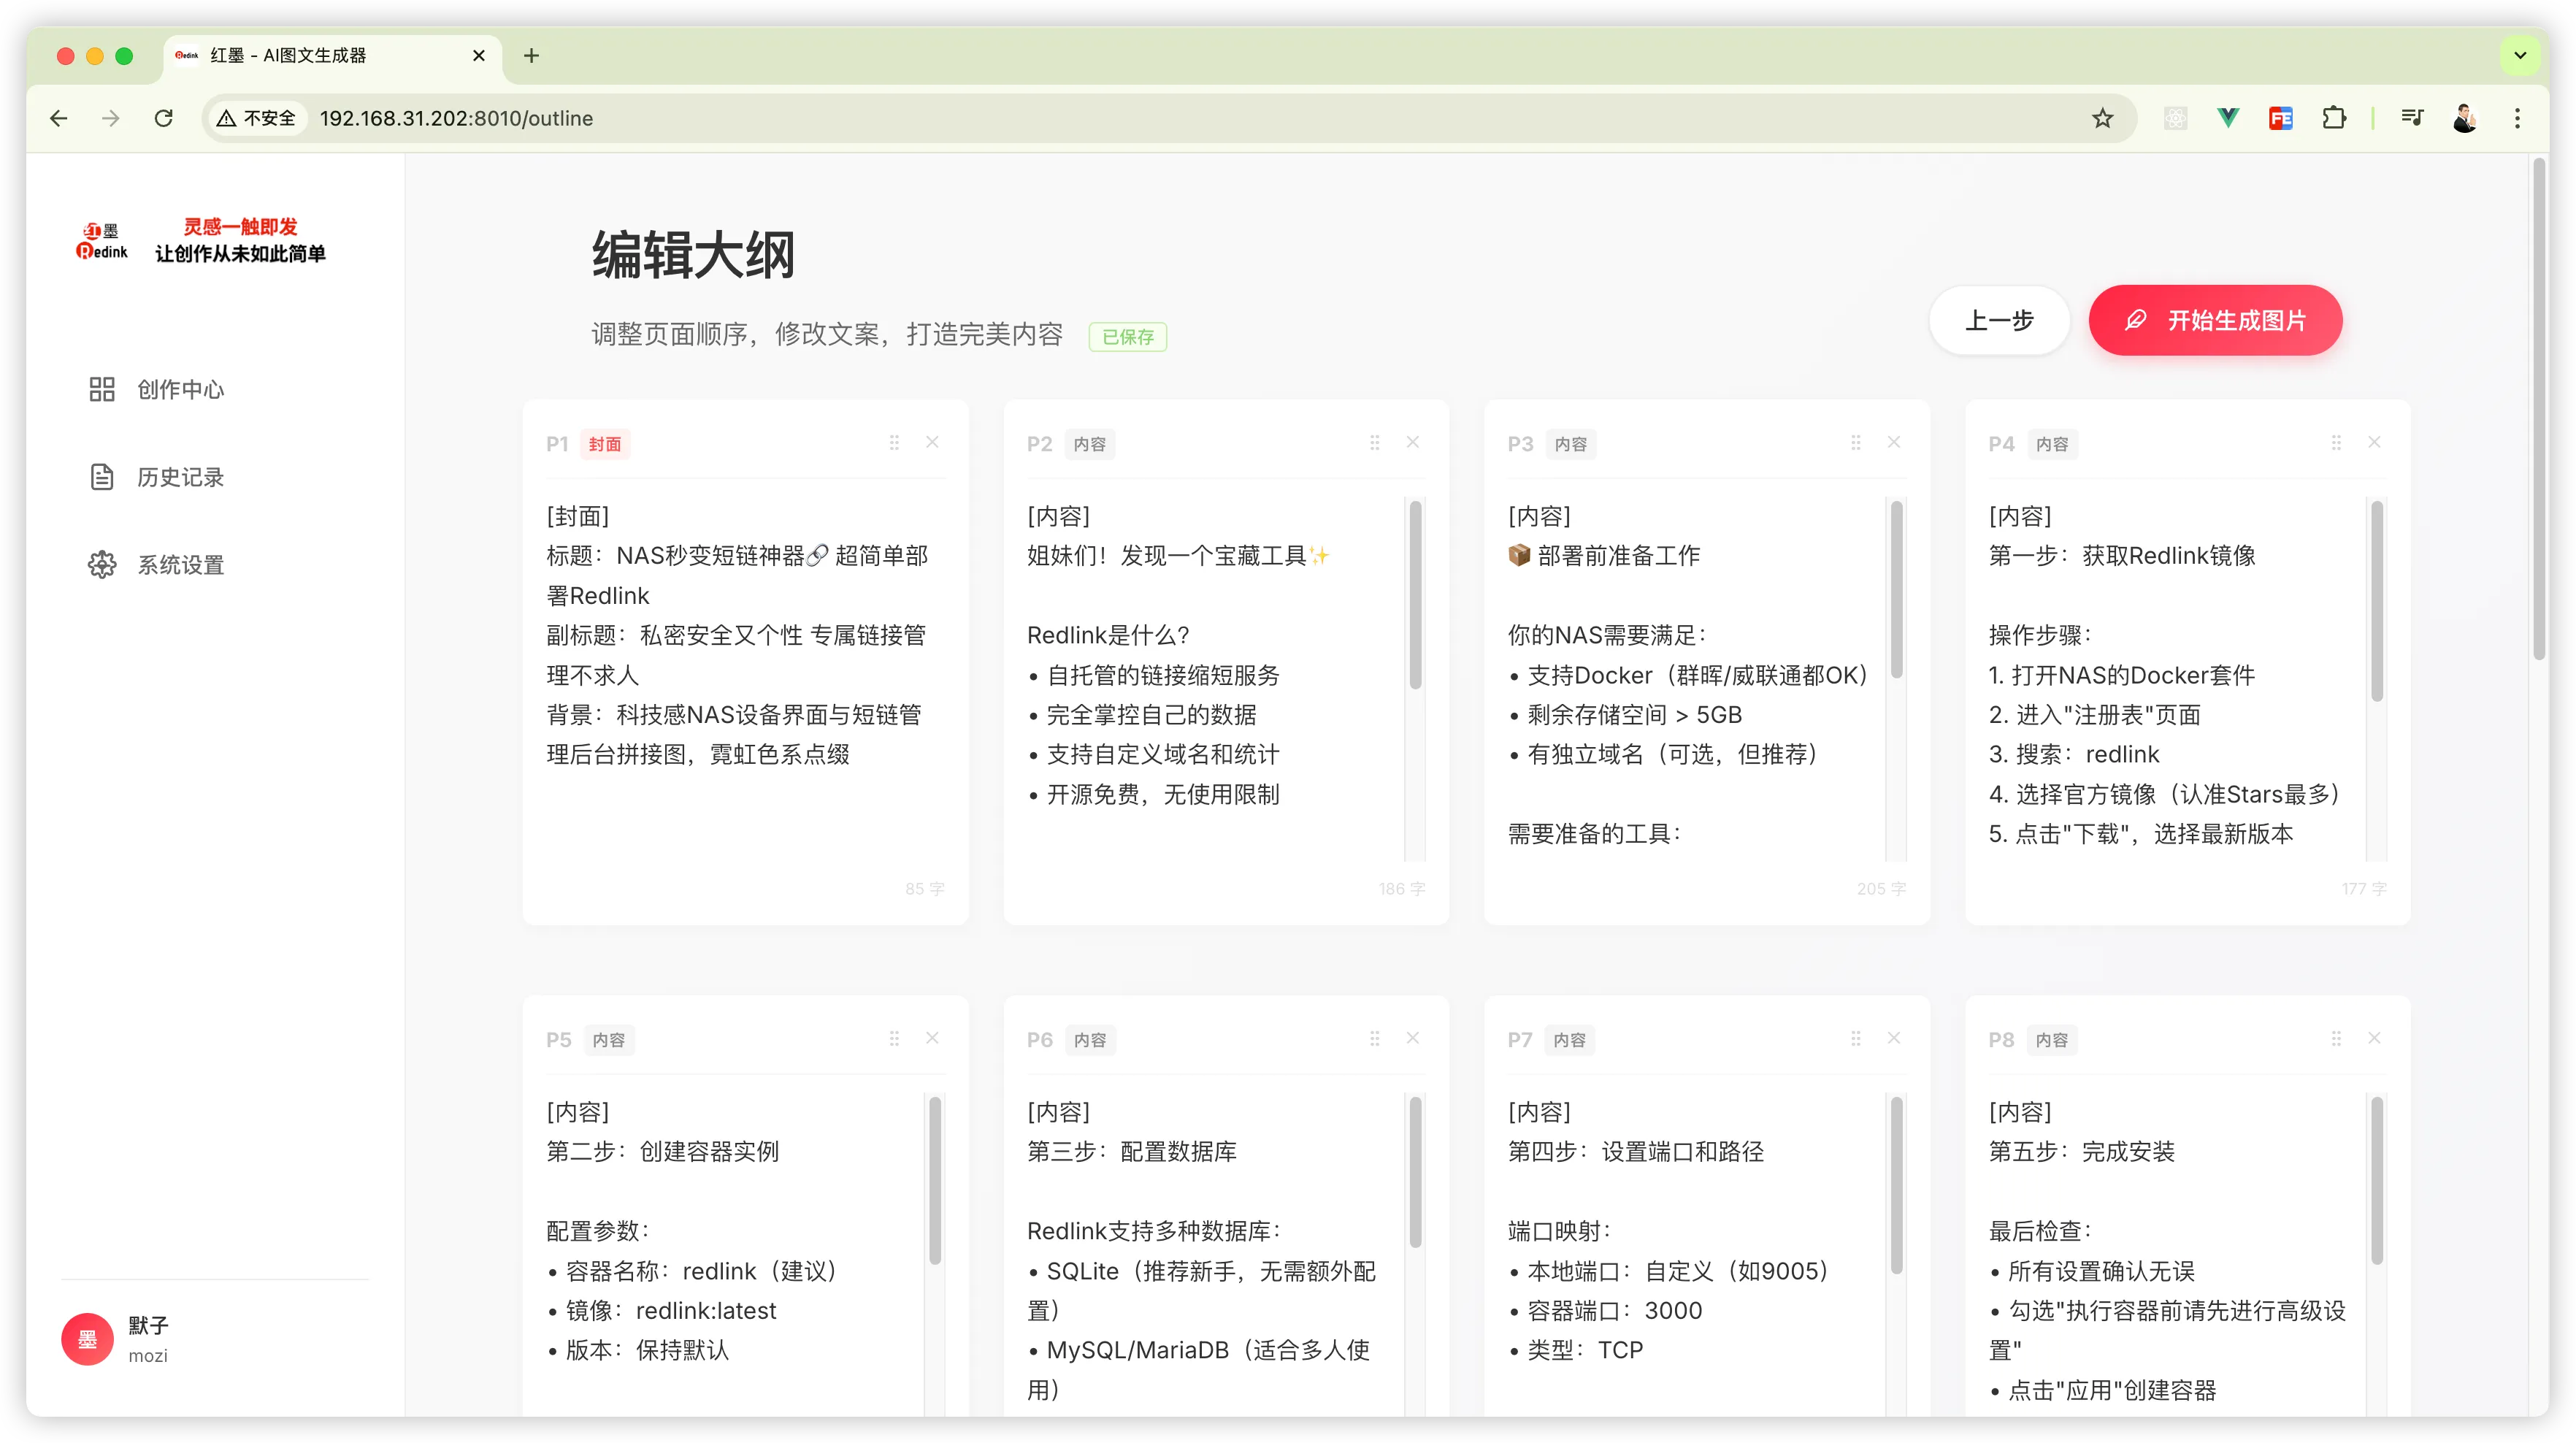Click the Redink logo in sidebar

tap(102, 241)
